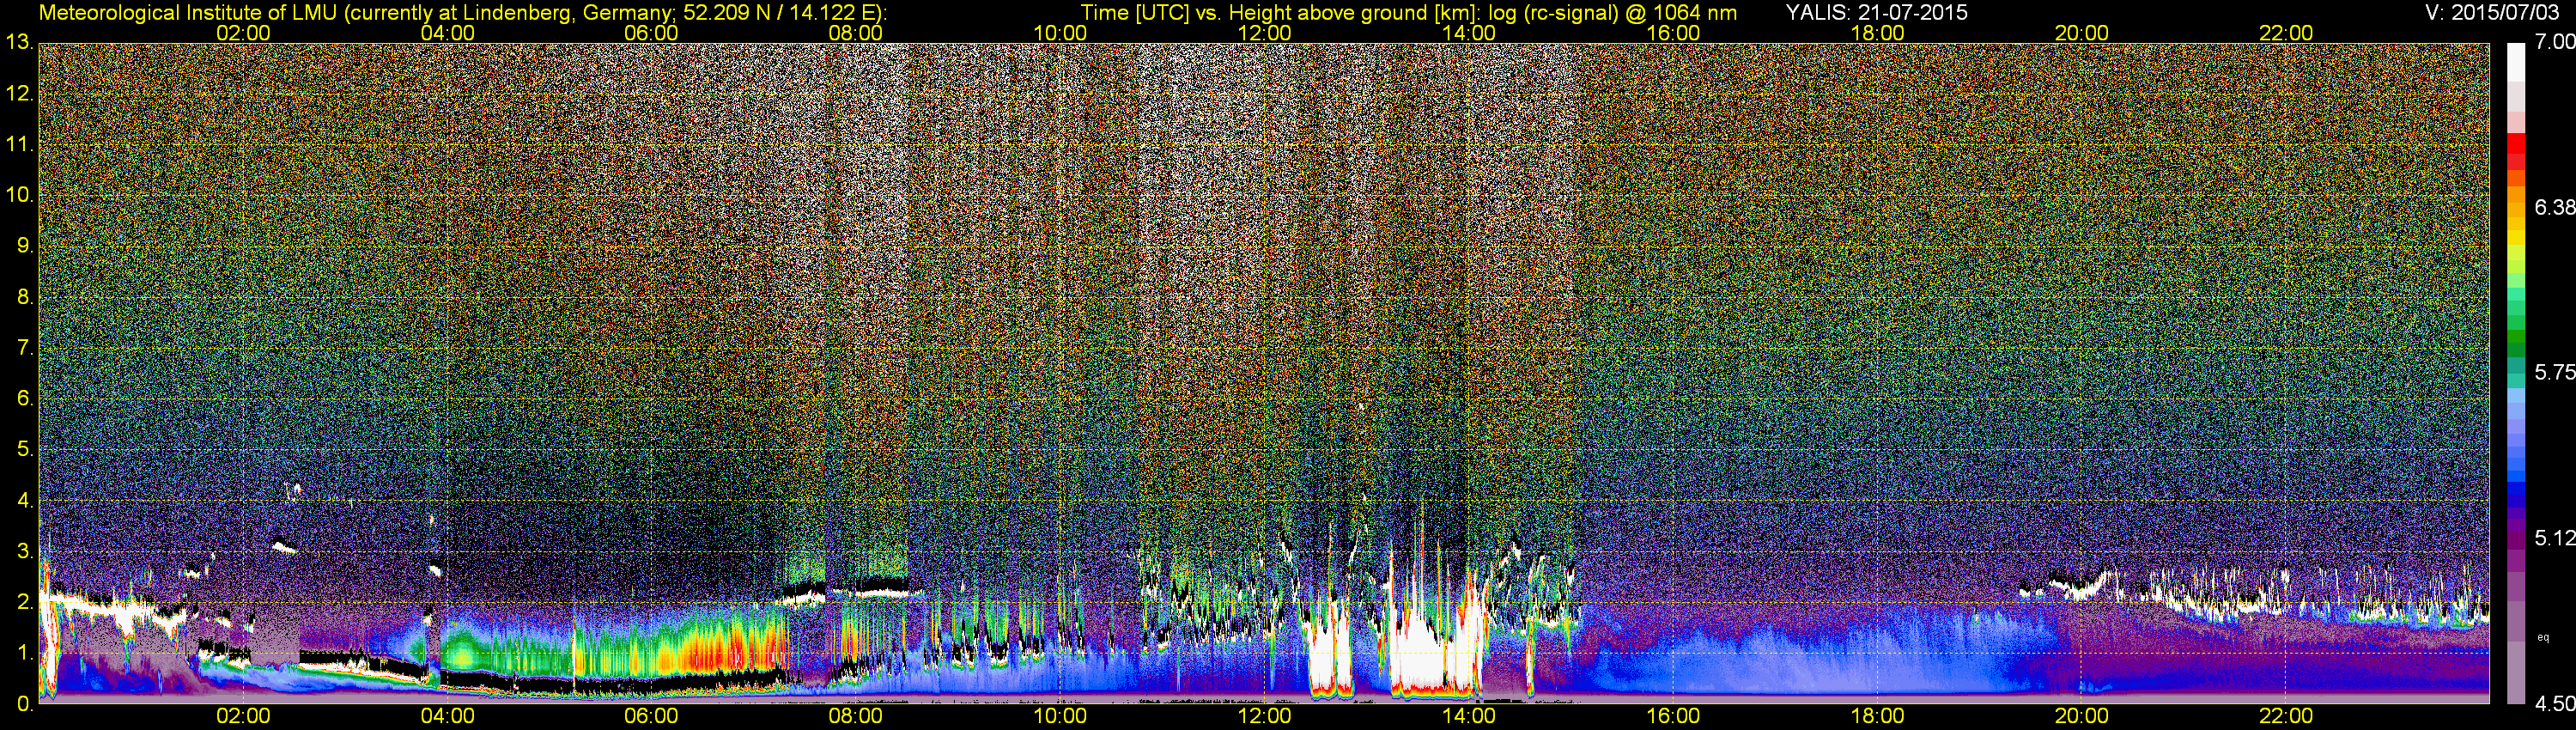Image resolution: width=2576 pixels, height=730 pixels.
Task: Click the 06:00 label on the lower time axis
Action: [x=651, y=716]
